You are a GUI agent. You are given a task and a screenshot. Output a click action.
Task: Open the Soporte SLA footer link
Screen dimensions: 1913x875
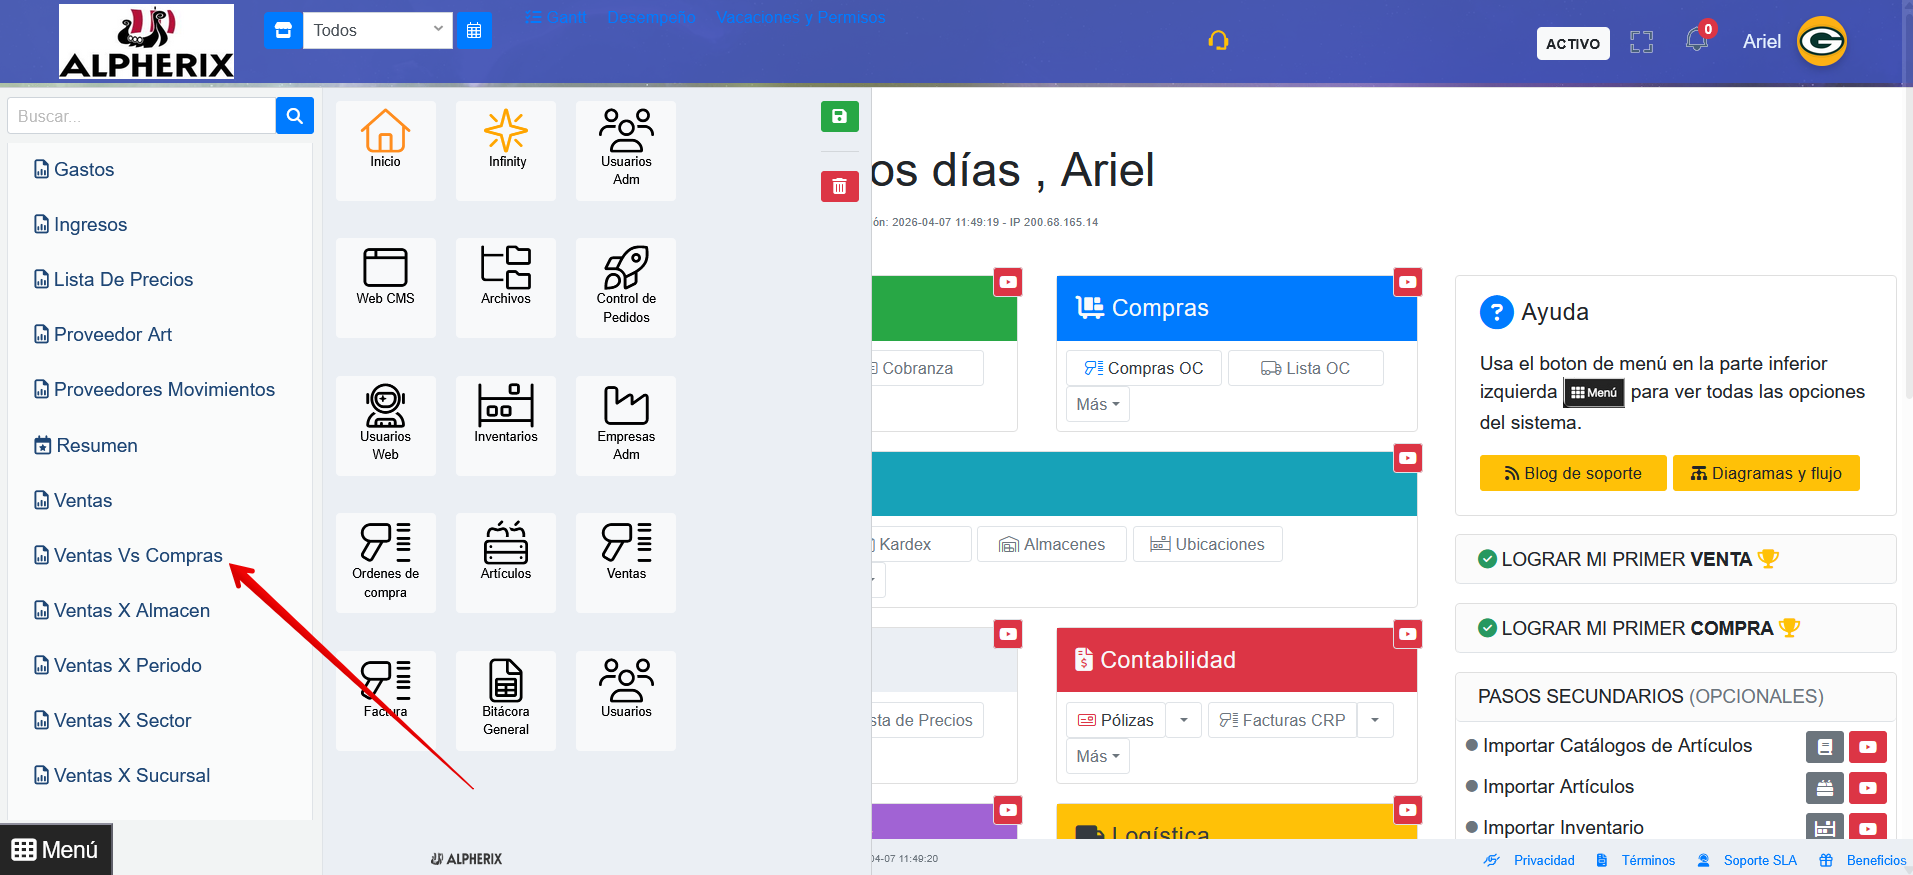pyautogui.click(x=1759, y=860)
